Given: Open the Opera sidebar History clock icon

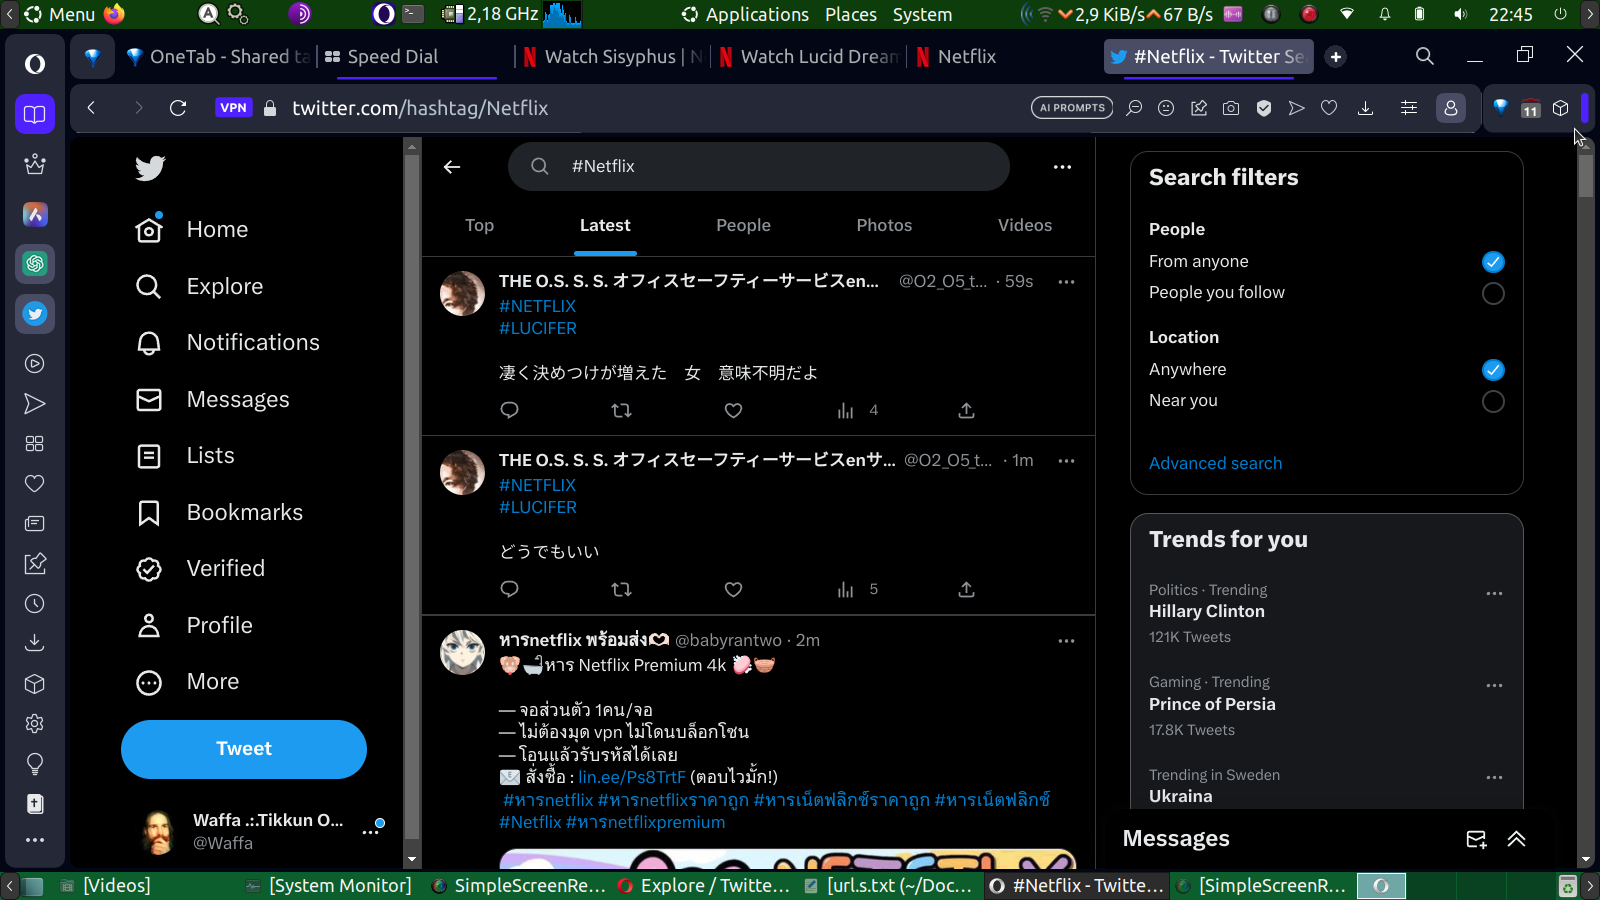Looking at the screenshot, I should [x=35, y=604].
